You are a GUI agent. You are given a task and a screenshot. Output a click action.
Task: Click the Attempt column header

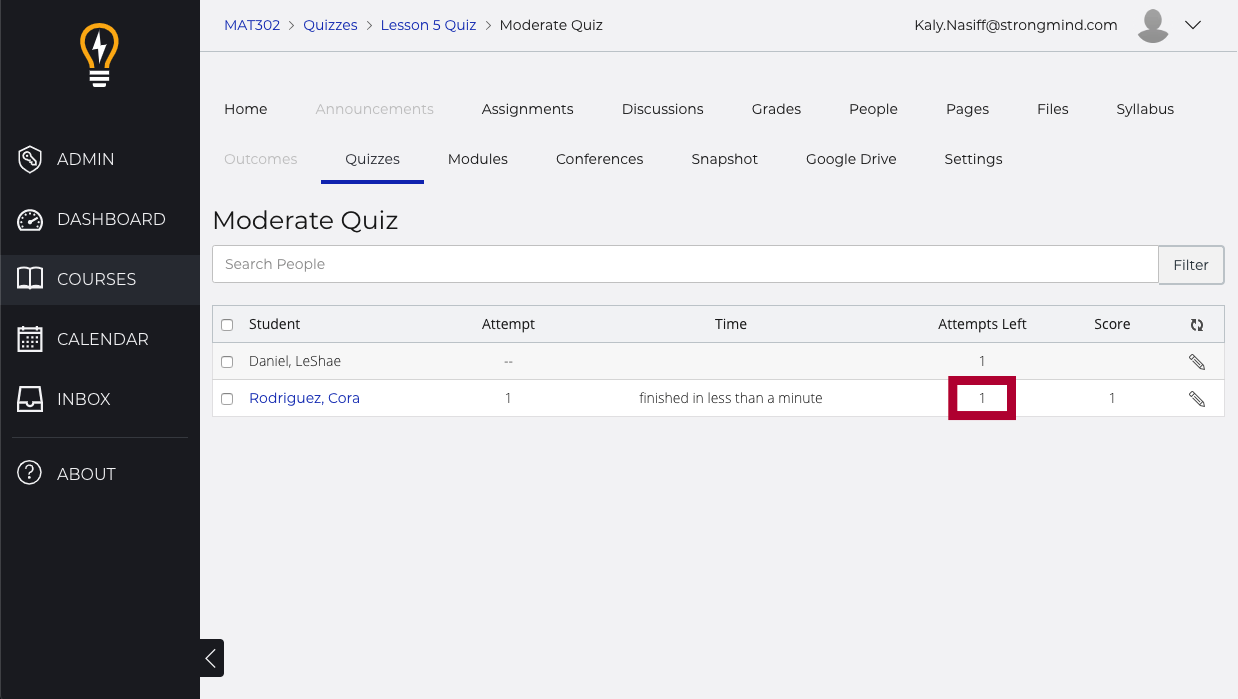[508, 324]
